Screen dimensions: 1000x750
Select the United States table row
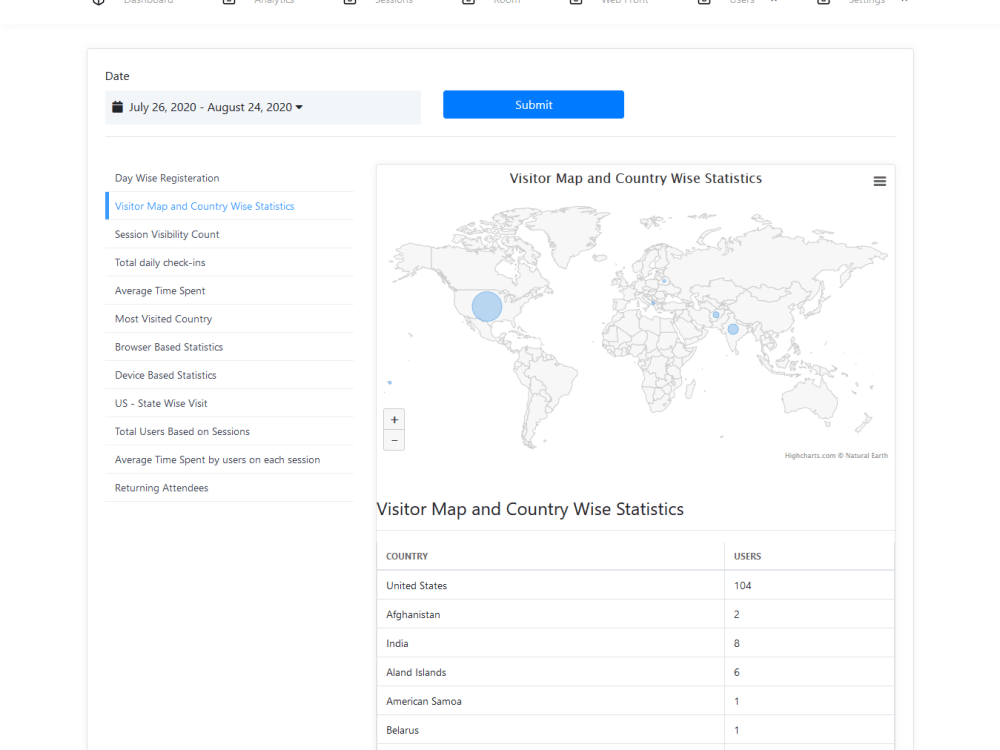pos(635,585)
